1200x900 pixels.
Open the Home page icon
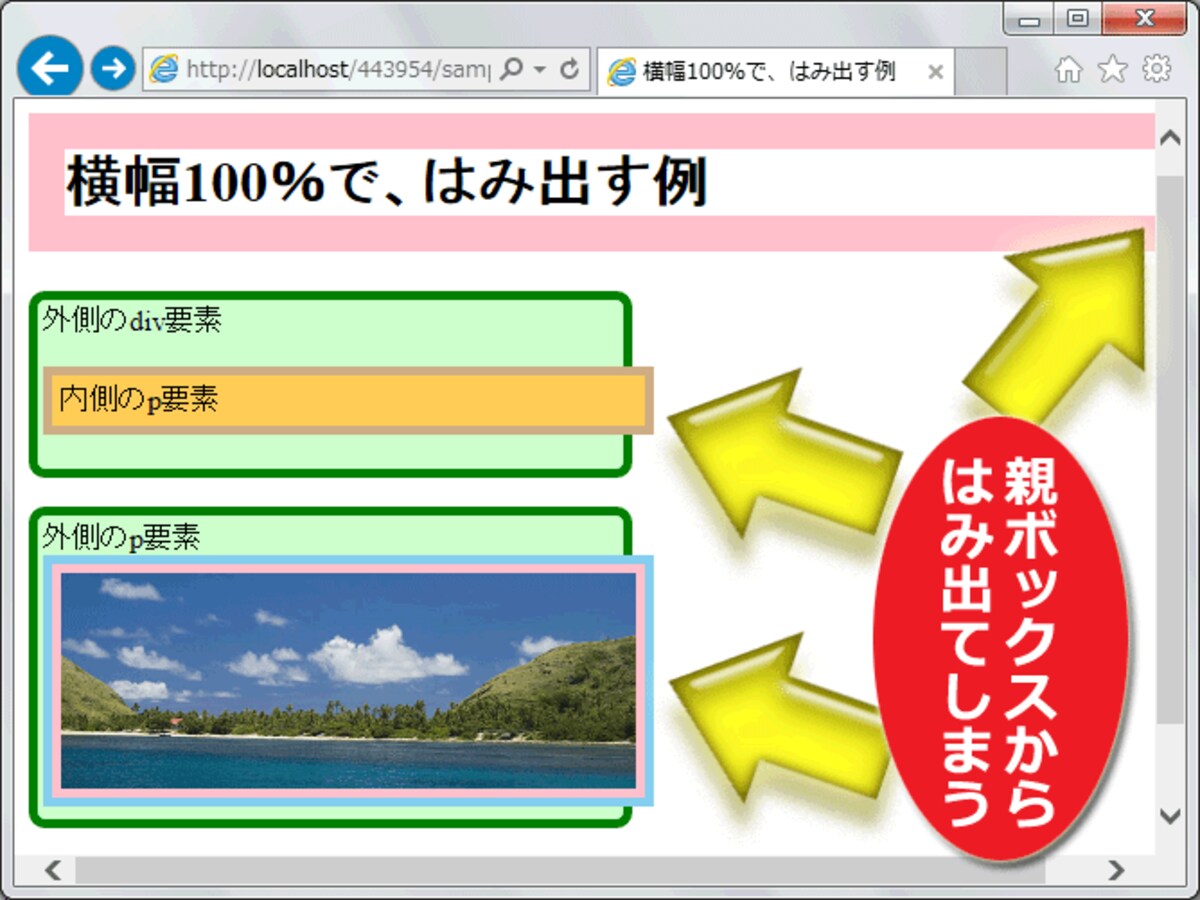click(x=1069, y=68)
